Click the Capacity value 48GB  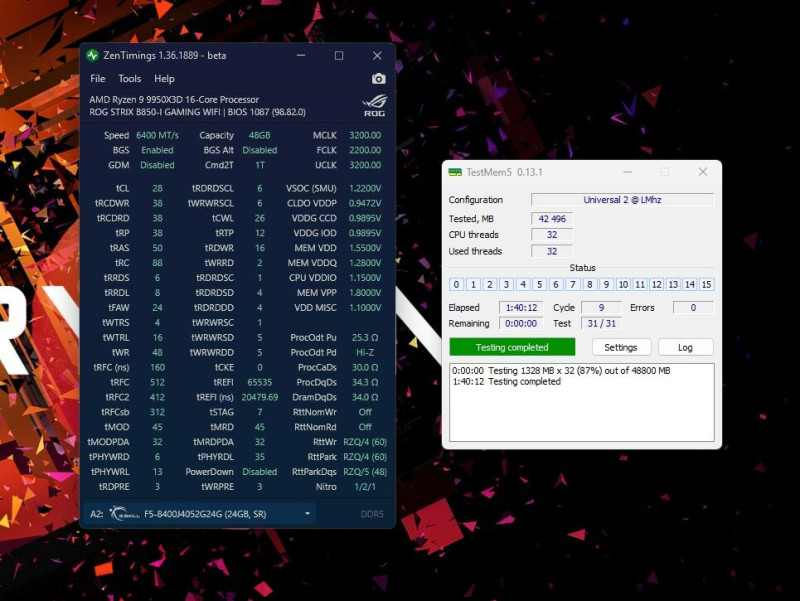coord(259,135)
